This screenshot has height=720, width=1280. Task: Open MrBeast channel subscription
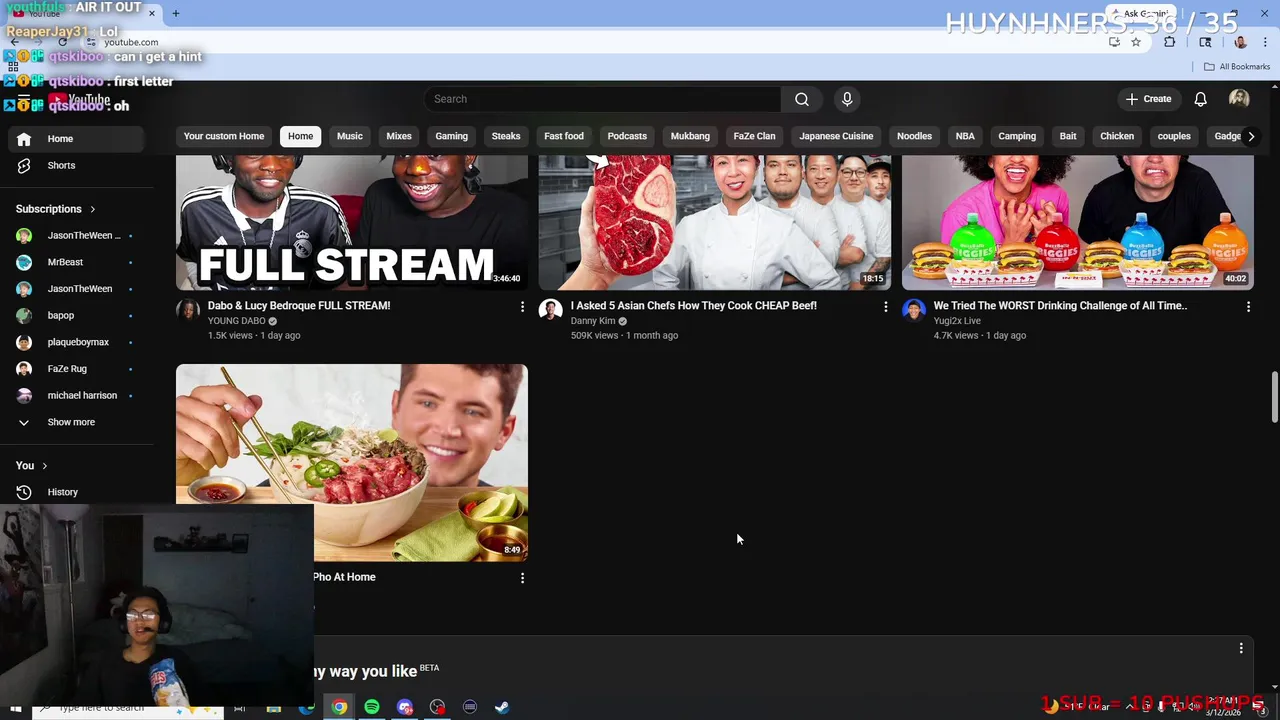(x=76, y=262)
